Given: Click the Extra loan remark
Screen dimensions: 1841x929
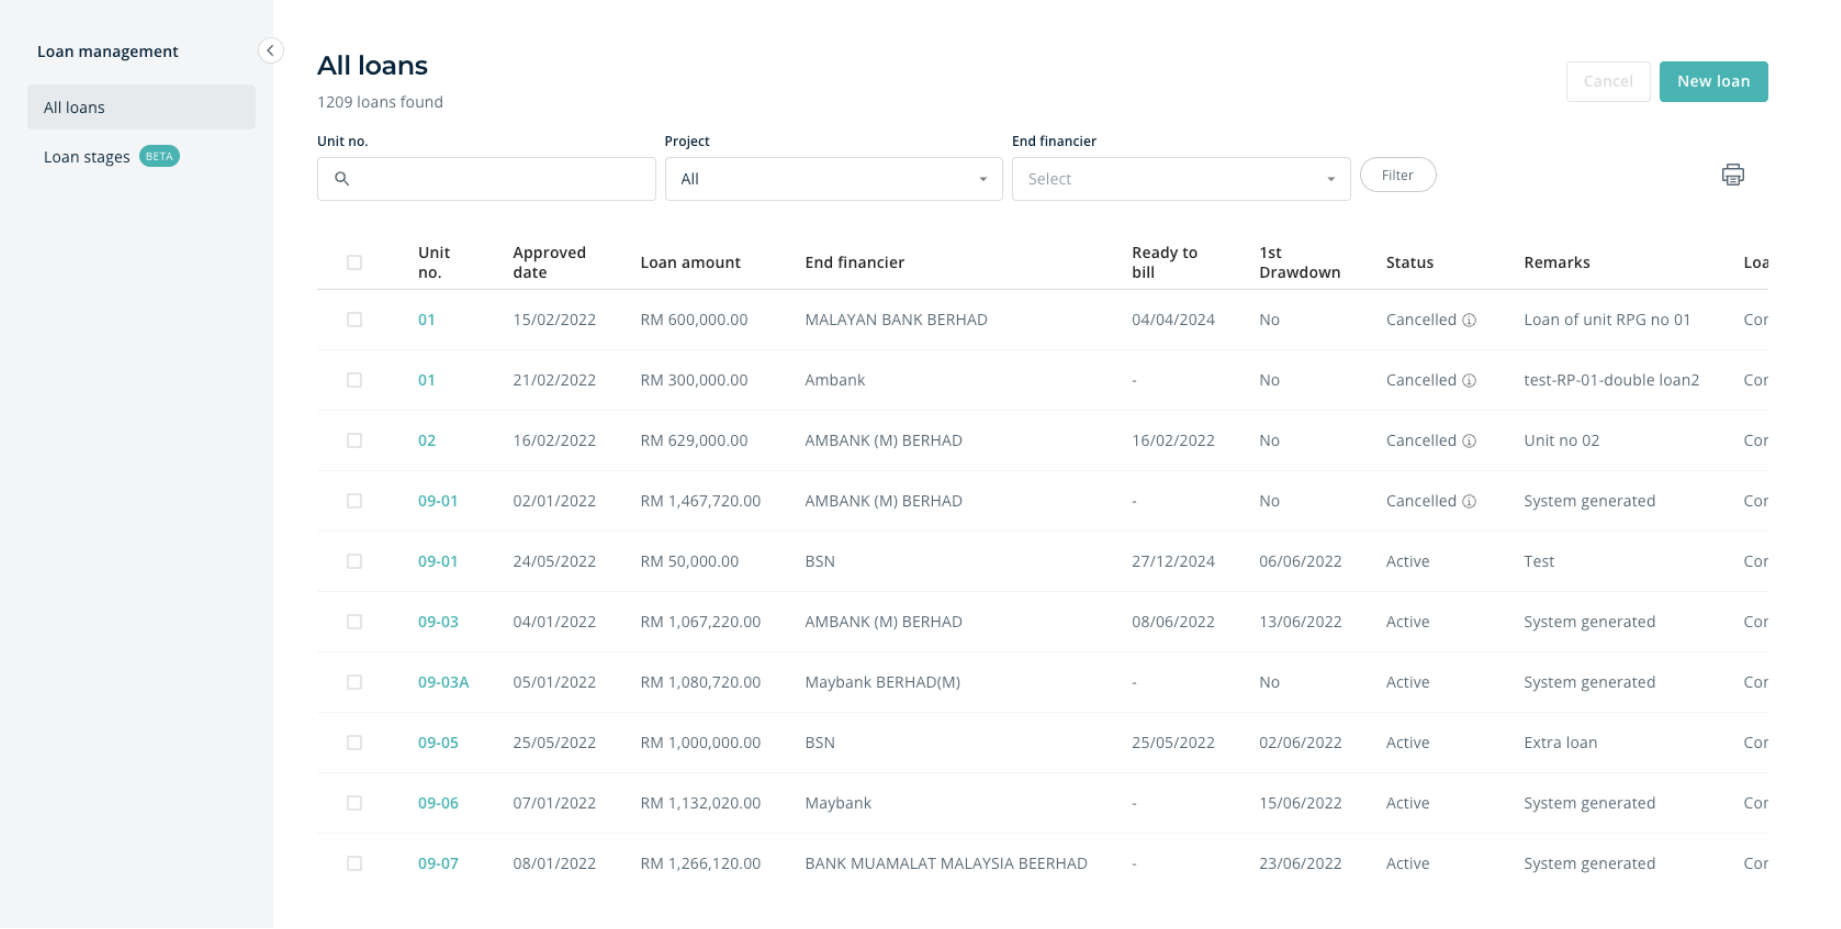Looking at the screenshot, I should pyautogui.click(x=1560, y=743).
